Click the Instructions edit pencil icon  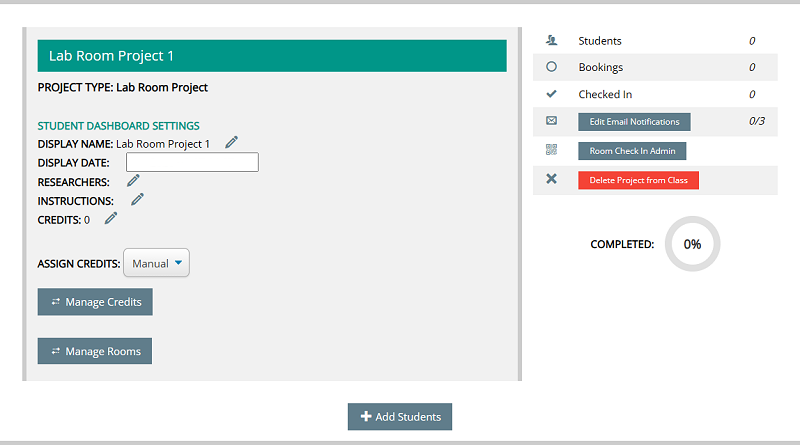(137, 199)
